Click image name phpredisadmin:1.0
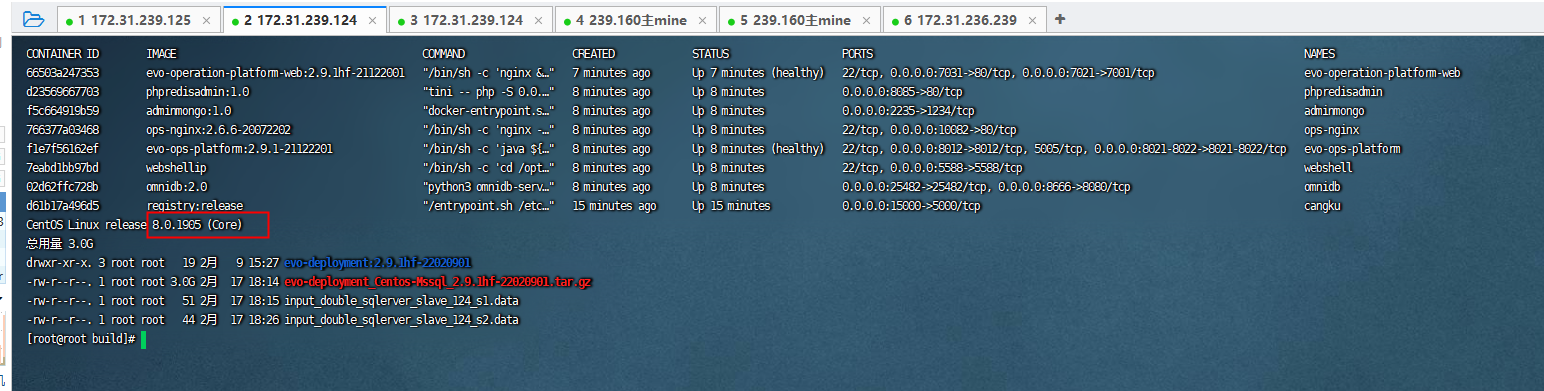The image size is (1544, 391). 198,92
